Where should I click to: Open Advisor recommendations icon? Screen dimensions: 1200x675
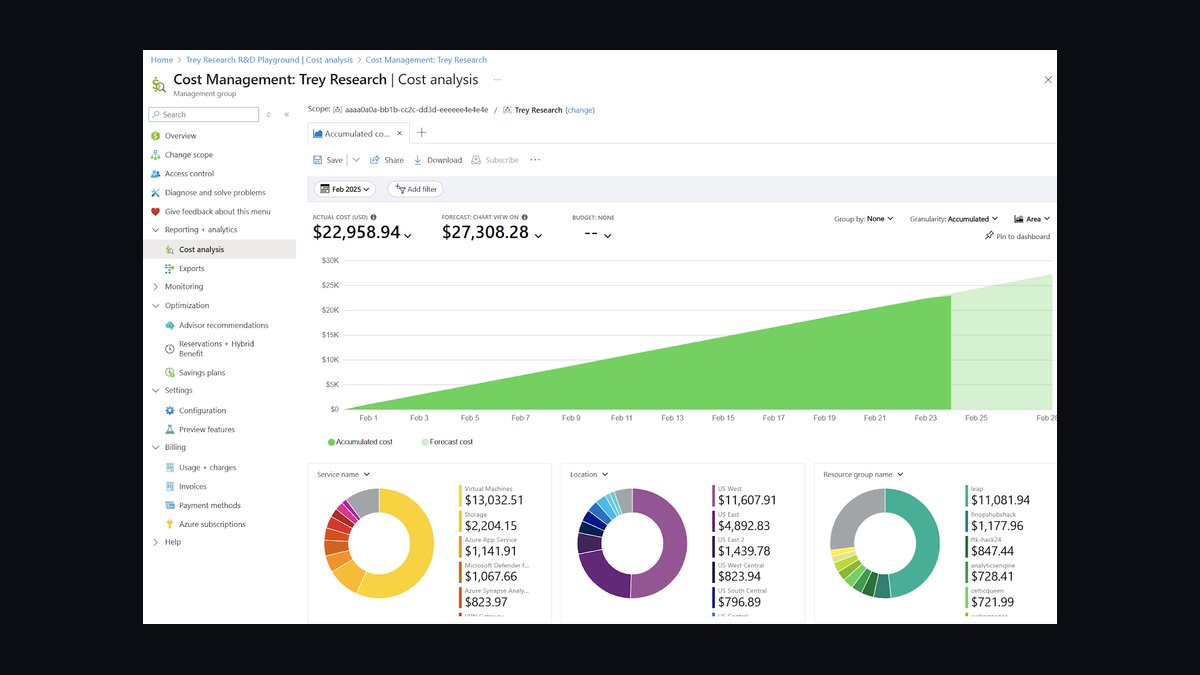(x=170, y=325)
